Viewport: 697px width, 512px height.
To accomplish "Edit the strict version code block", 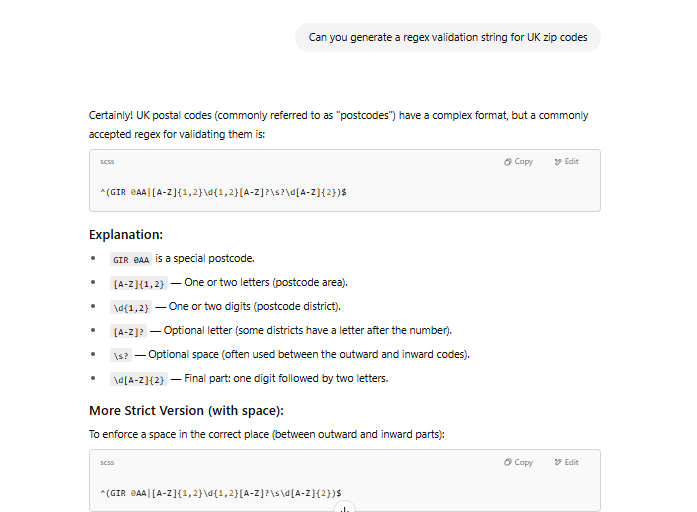I will pos(566,463).
